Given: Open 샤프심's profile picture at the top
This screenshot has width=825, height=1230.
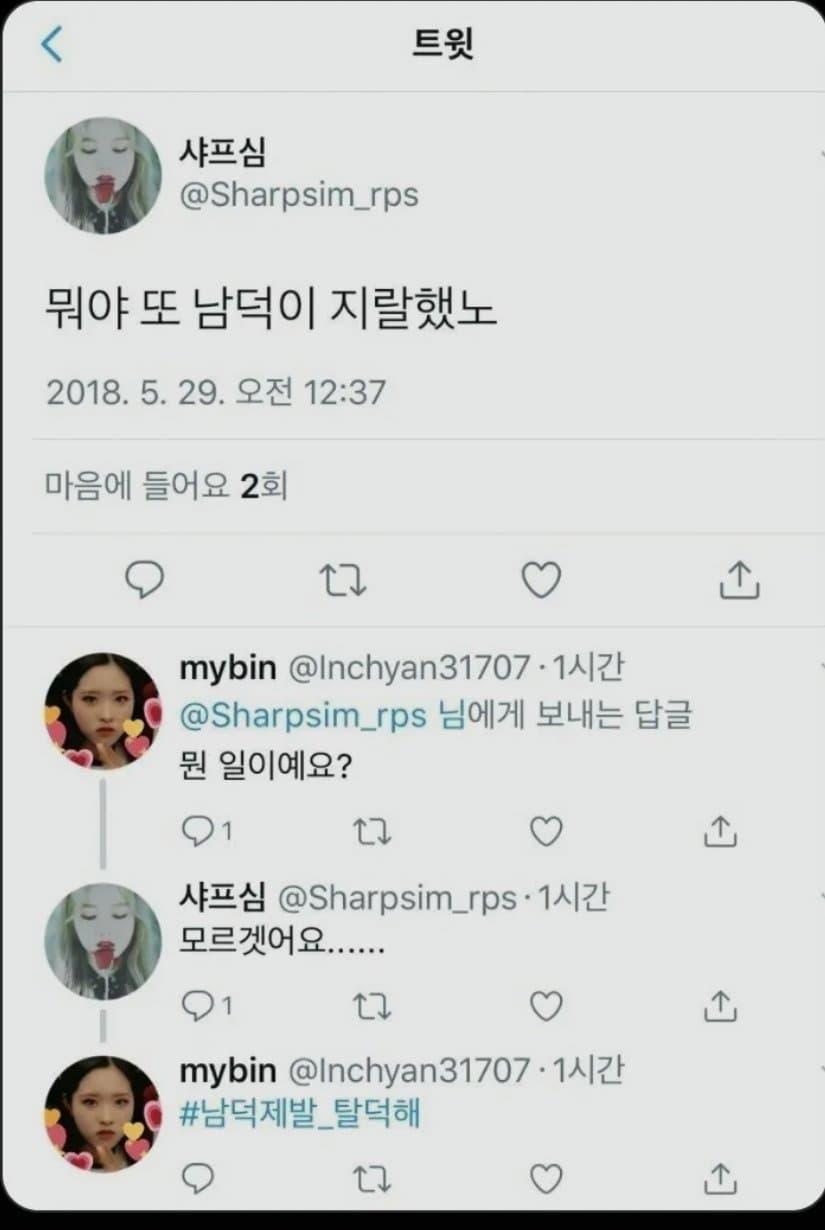Looking at the screenshot, I should (103, 176).
